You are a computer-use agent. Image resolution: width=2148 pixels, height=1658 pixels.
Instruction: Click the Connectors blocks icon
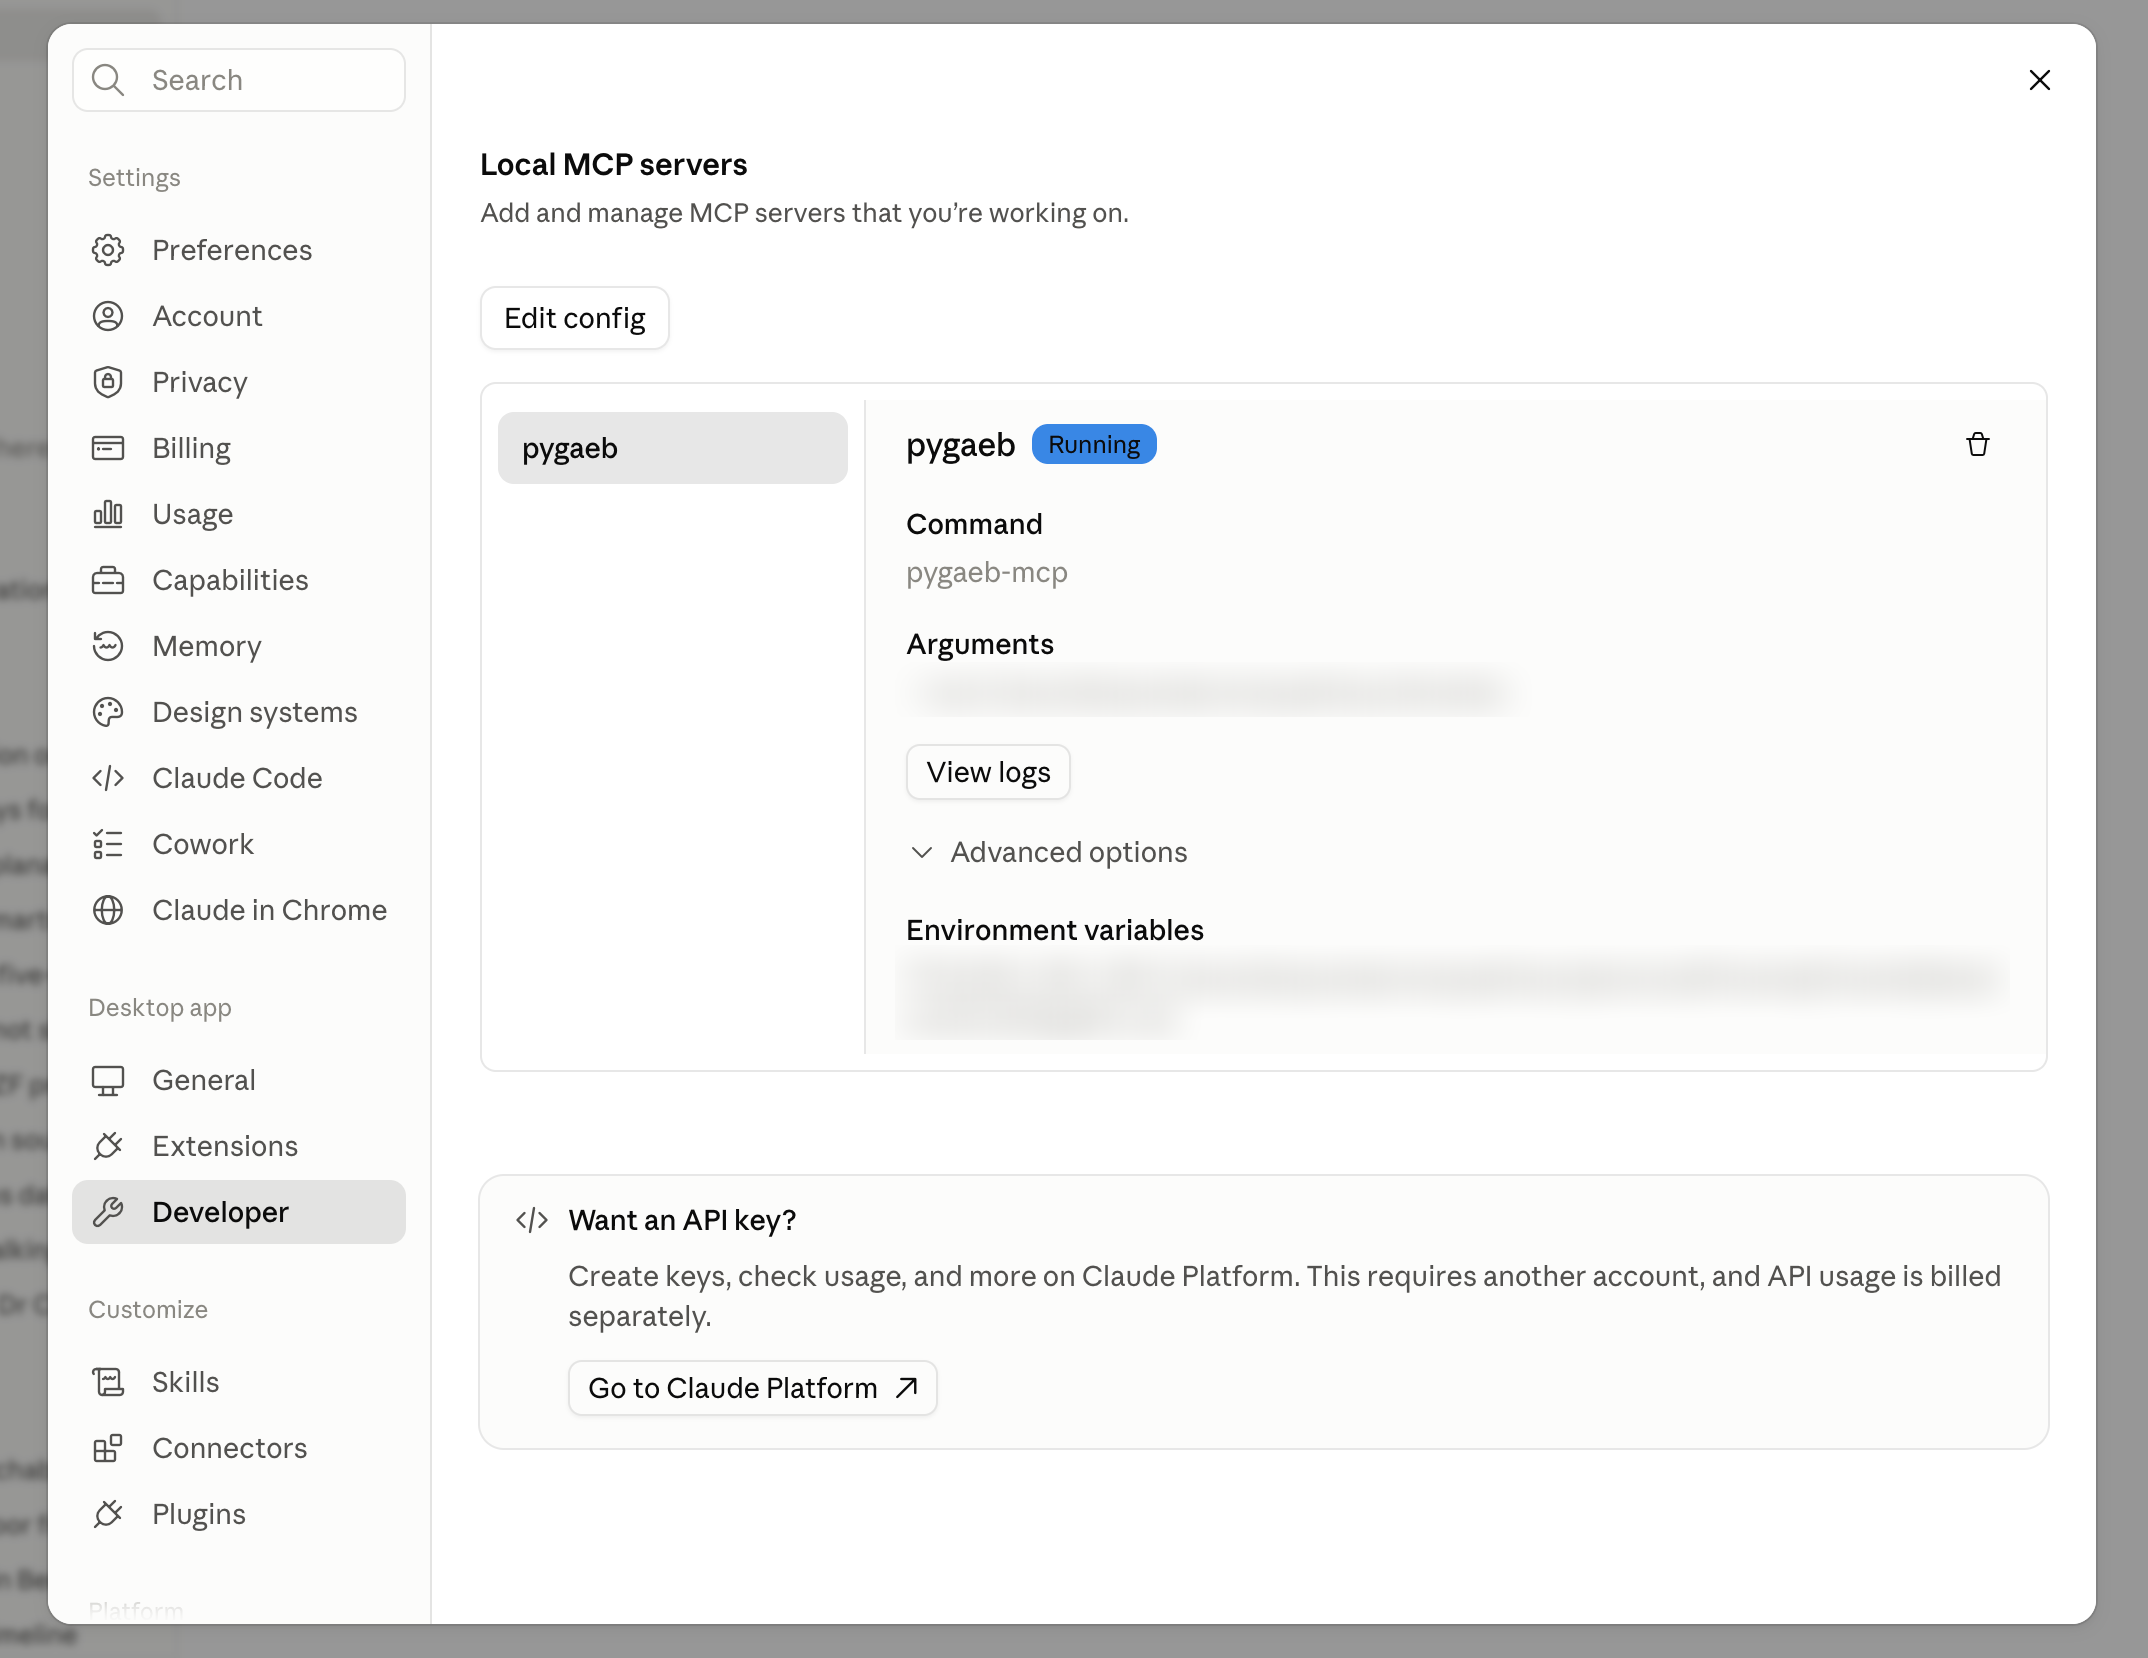(x=108, y=1448)
